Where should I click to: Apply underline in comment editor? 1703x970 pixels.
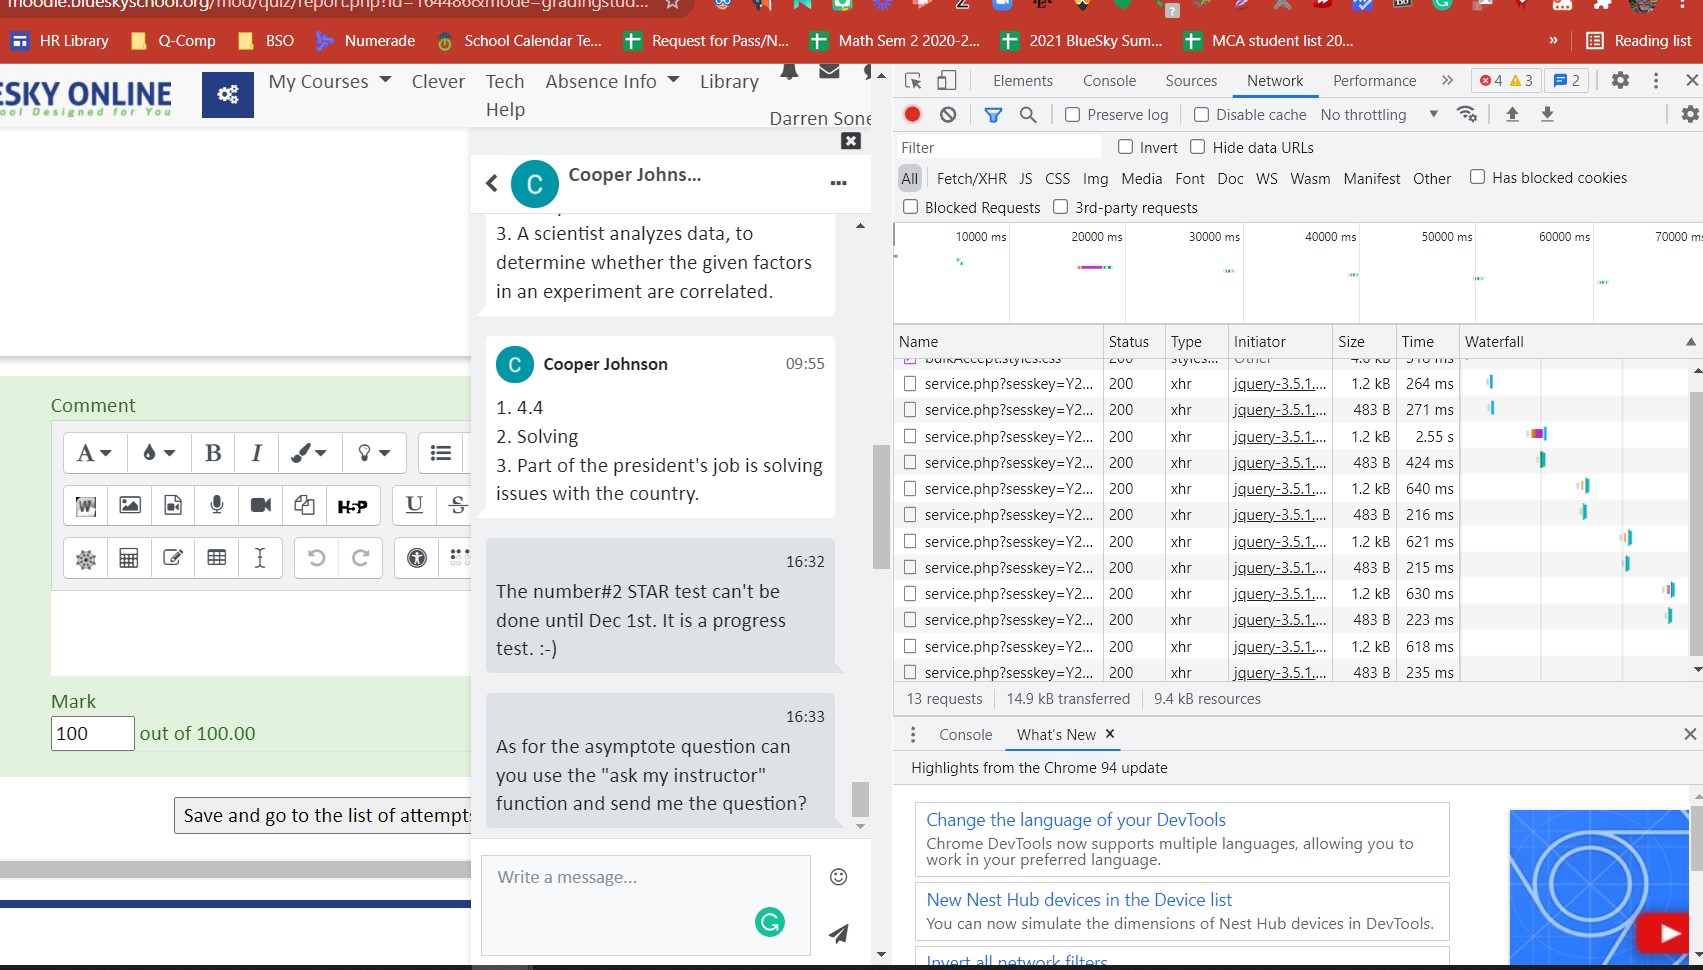pos(414,505)
